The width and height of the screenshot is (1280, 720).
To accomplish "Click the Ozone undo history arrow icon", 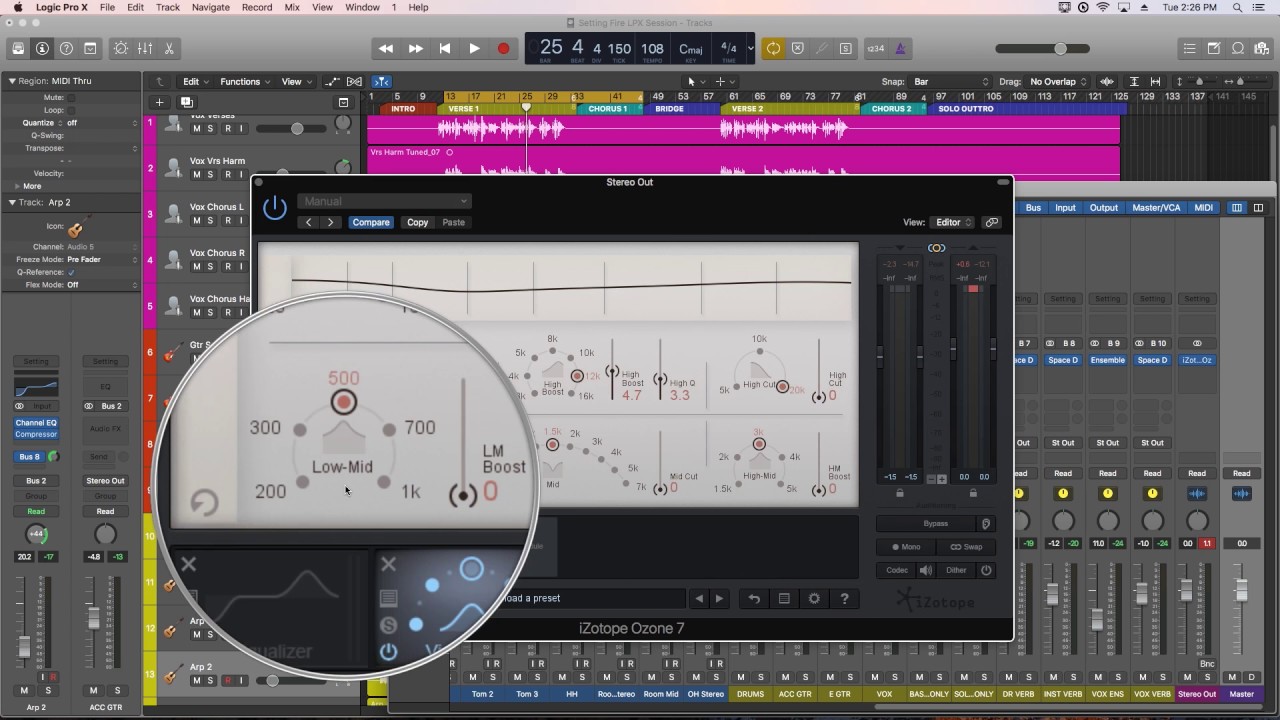I will pyautogui.click(x=754, y=598).
